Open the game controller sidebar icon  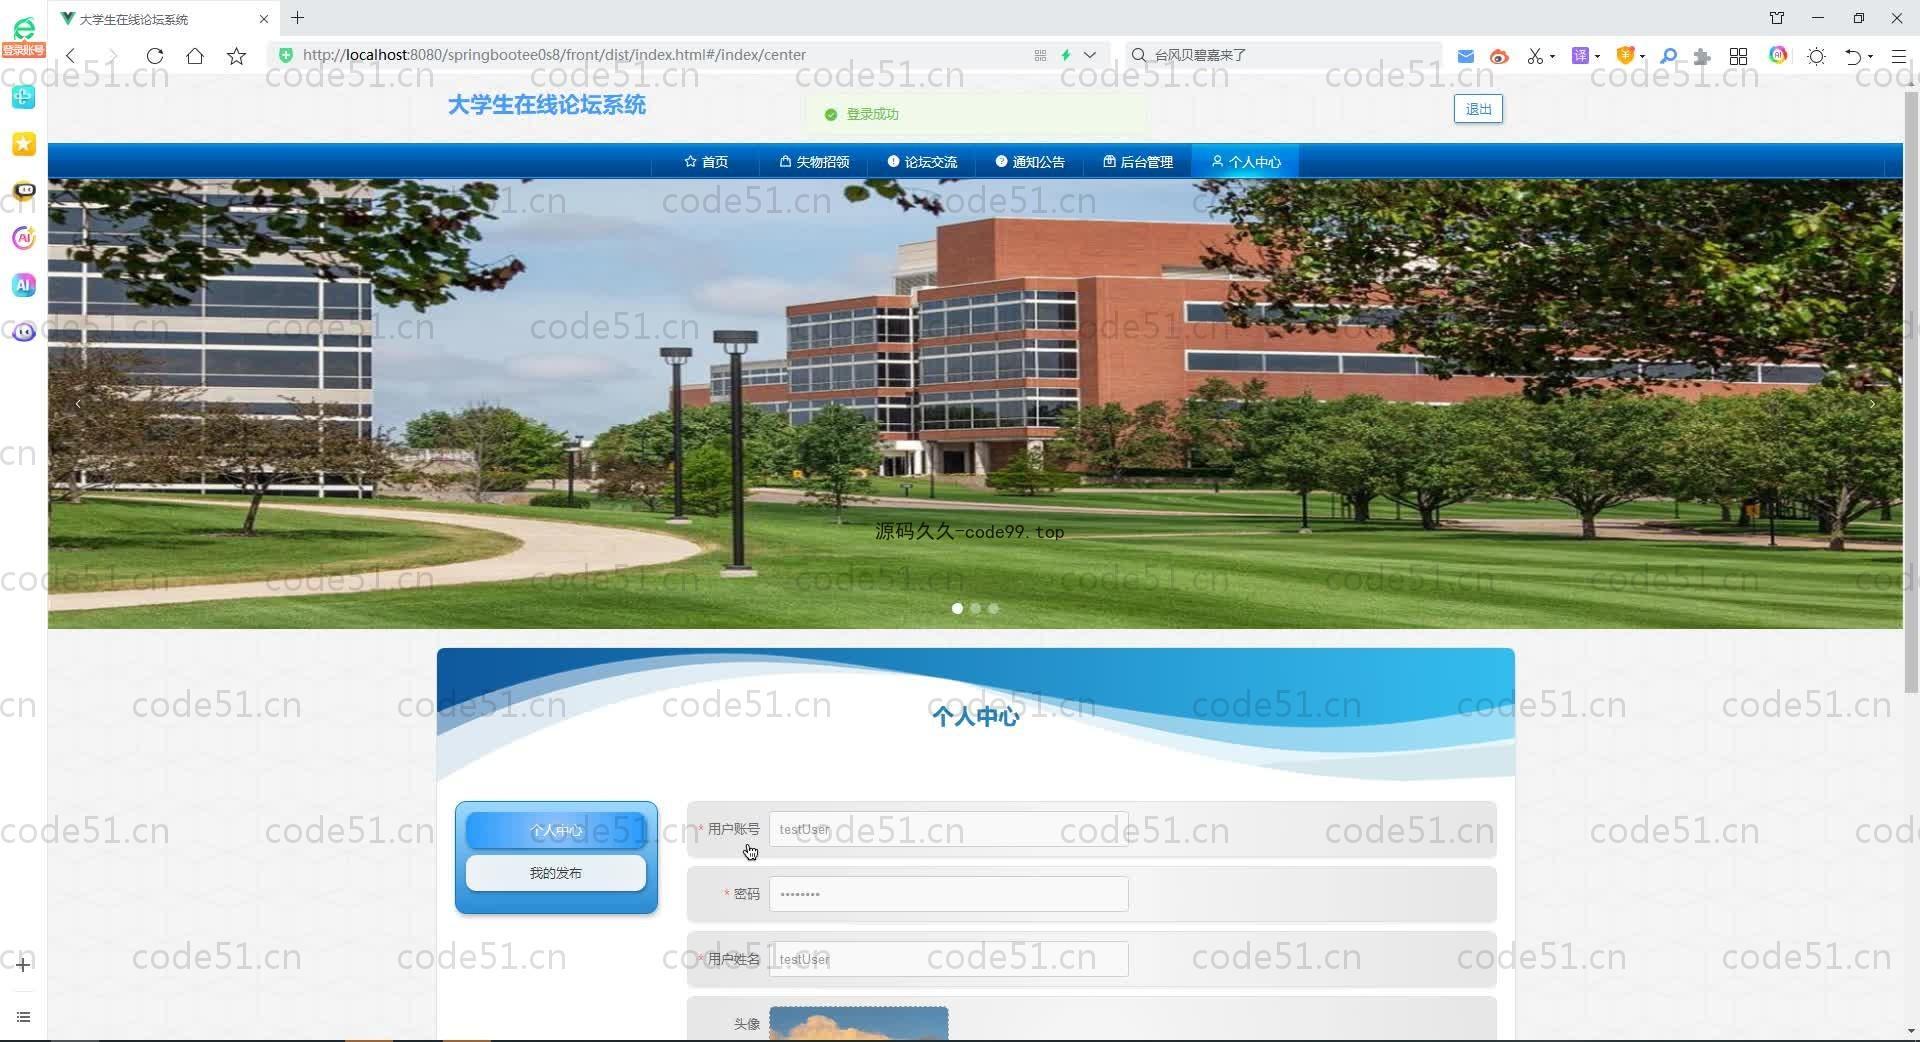23,190
